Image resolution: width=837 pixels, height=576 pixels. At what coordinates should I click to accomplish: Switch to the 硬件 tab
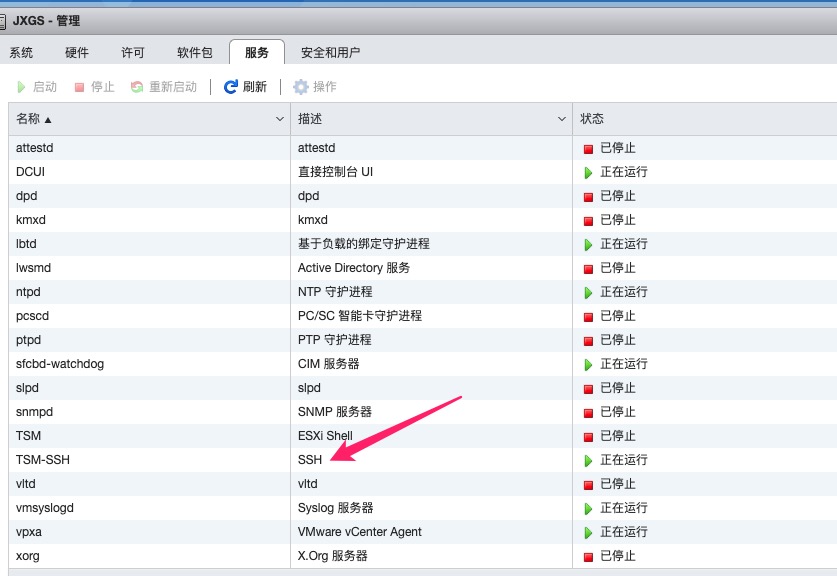click(77, 52)
